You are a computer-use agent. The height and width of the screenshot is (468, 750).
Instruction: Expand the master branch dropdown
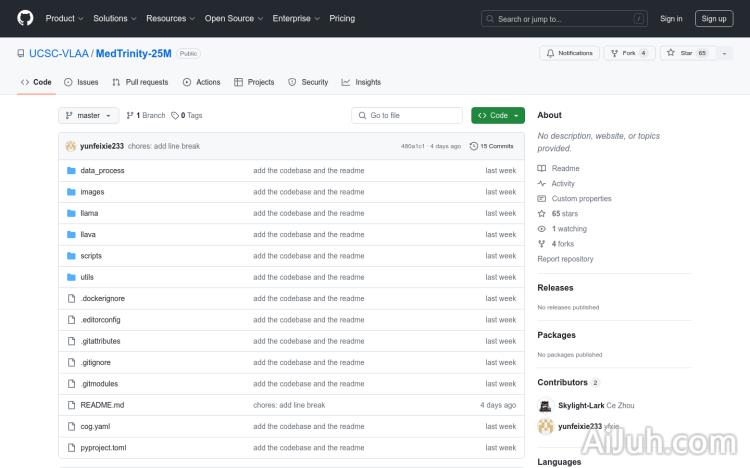click(x=89, y=116)
